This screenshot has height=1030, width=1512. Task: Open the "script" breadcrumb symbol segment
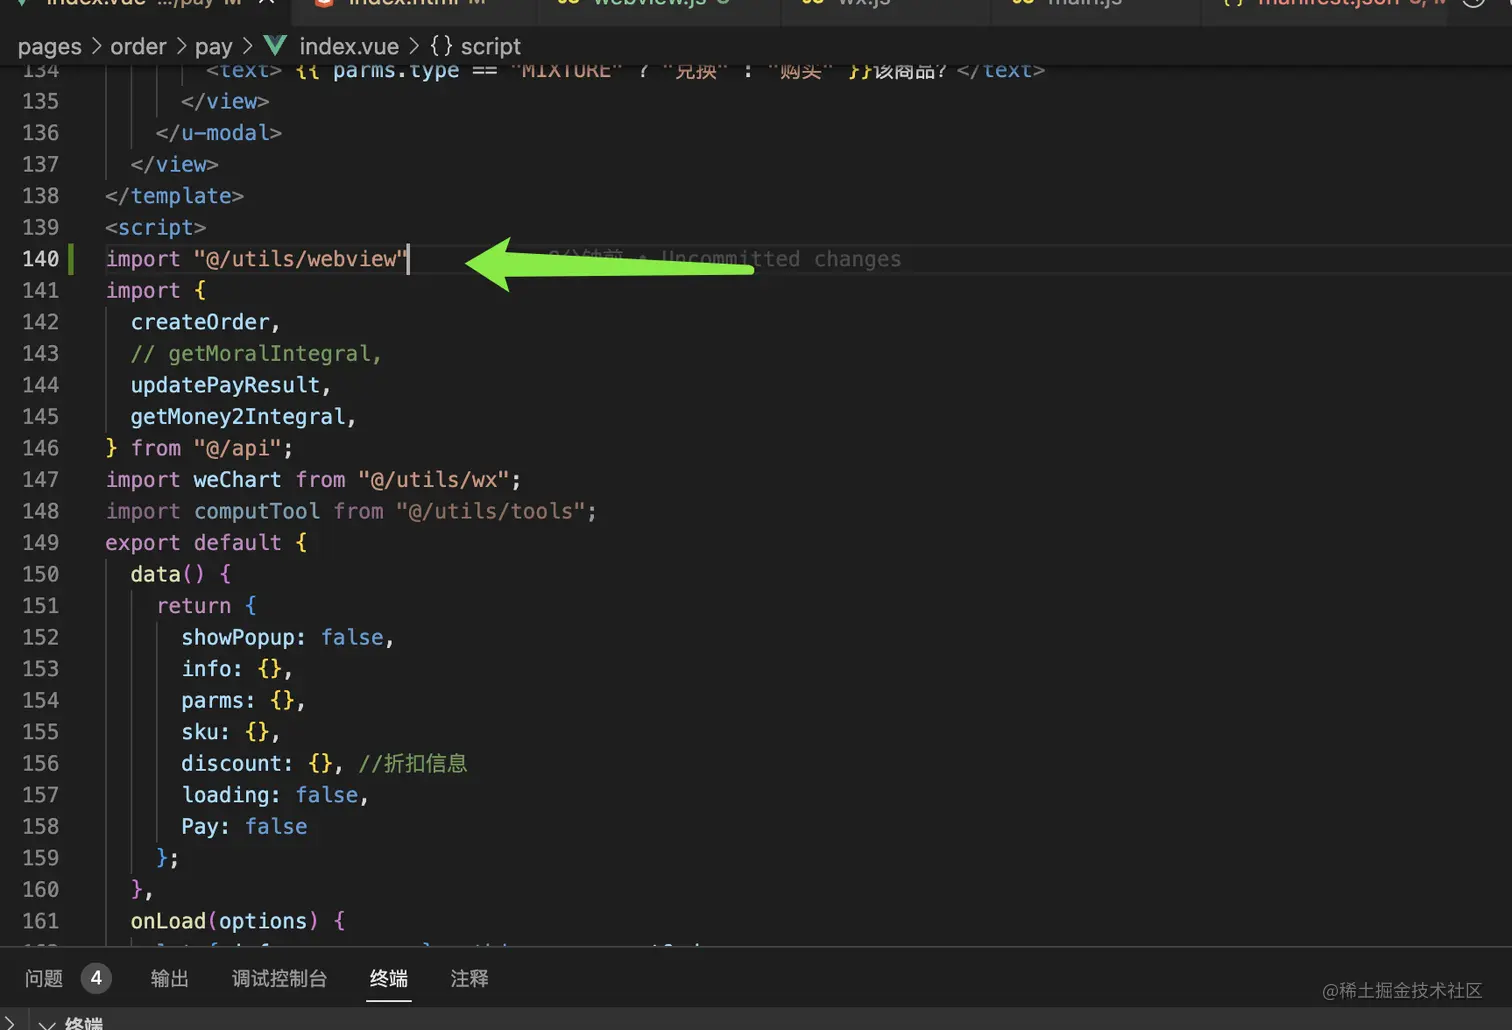pyautogui.click(x=491, y=46)
